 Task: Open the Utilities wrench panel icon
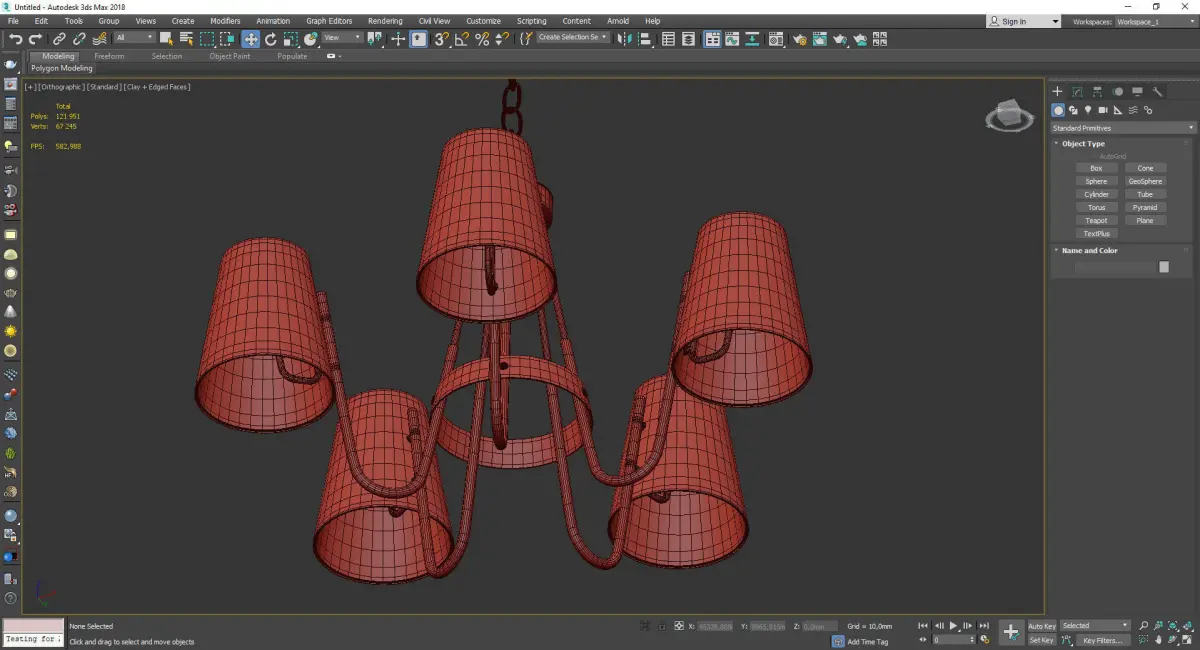coord(1158,91)
